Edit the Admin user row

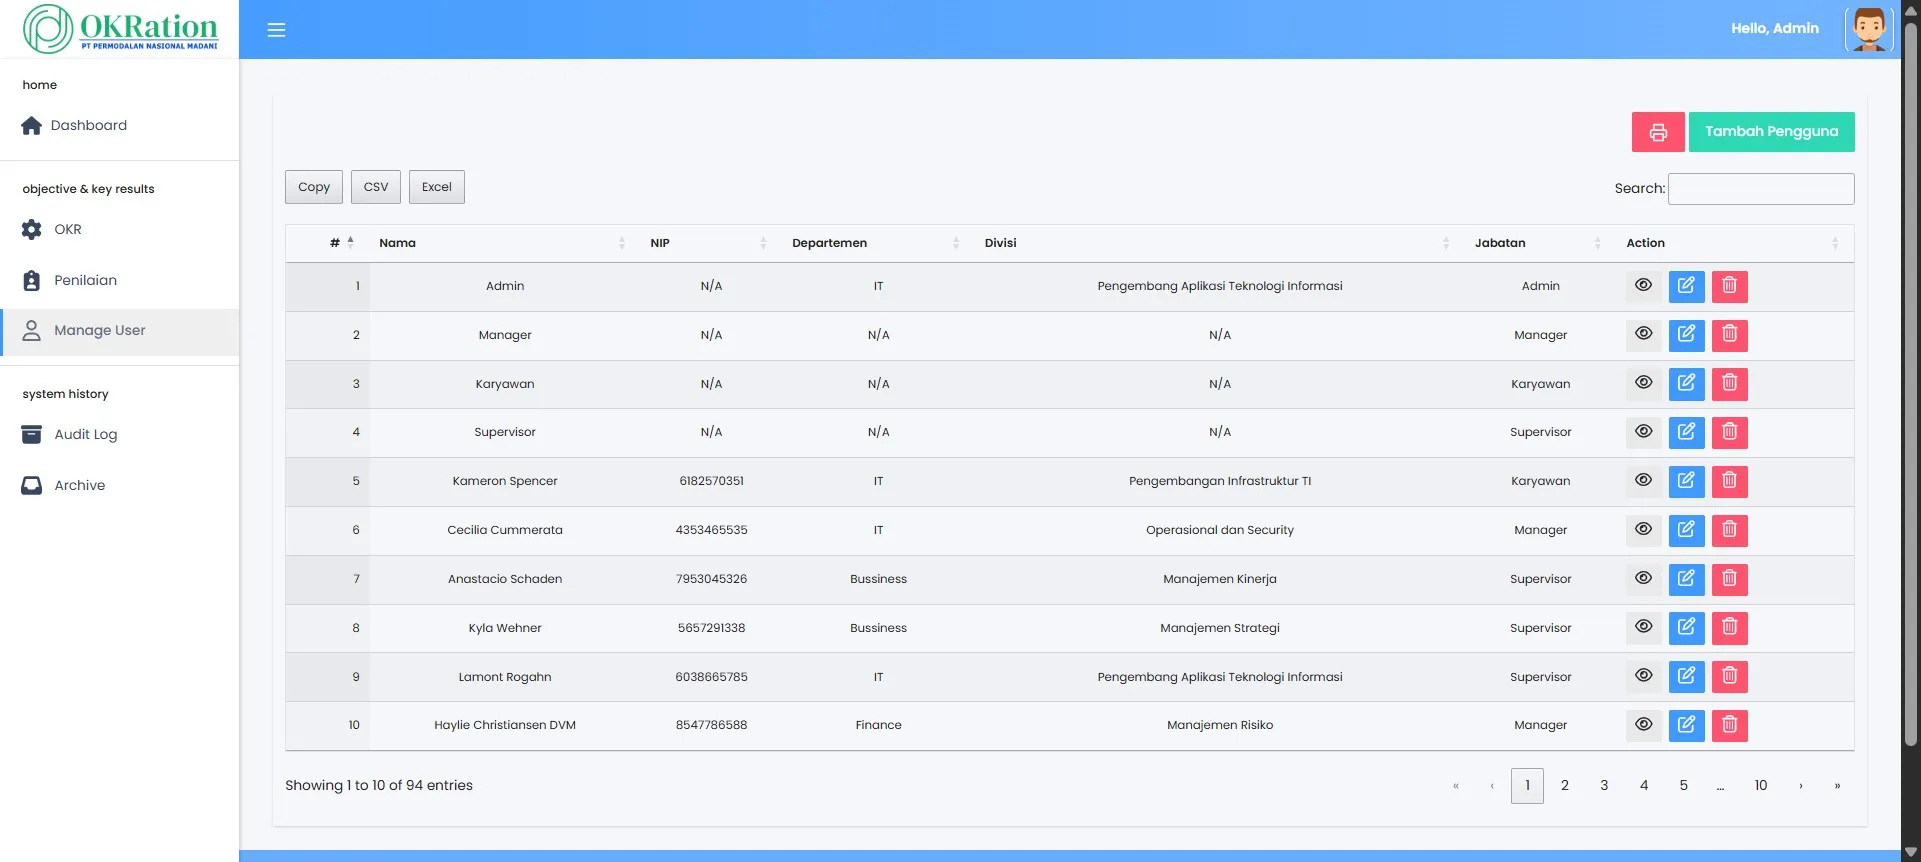1686,286
